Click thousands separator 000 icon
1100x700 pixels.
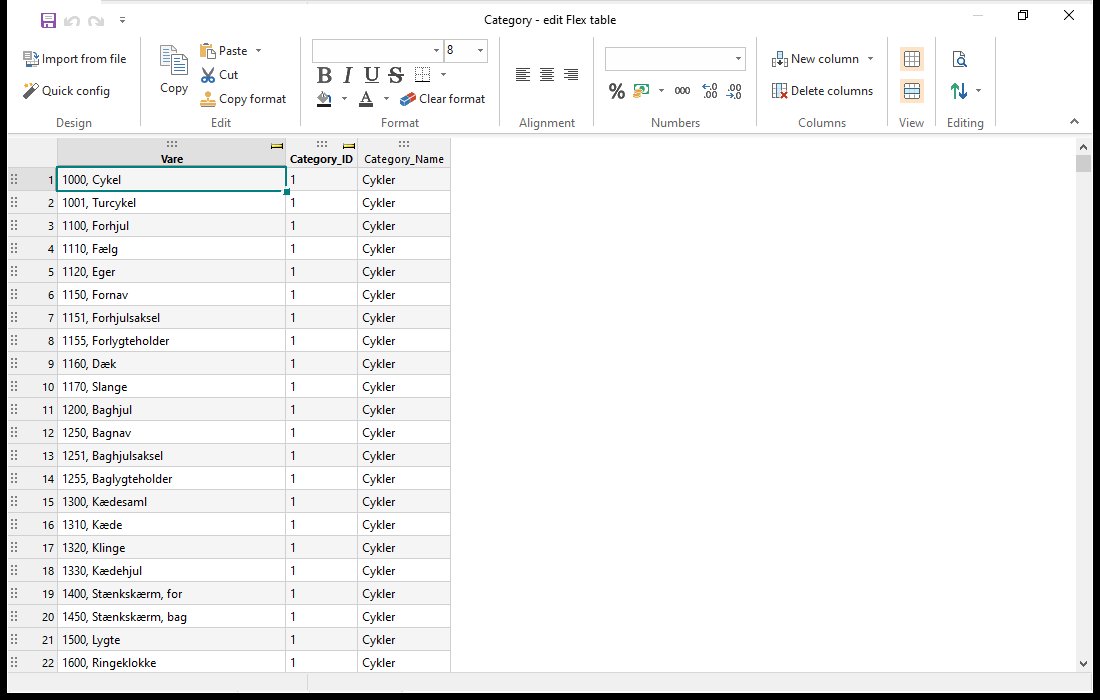[x=682, y=90]
